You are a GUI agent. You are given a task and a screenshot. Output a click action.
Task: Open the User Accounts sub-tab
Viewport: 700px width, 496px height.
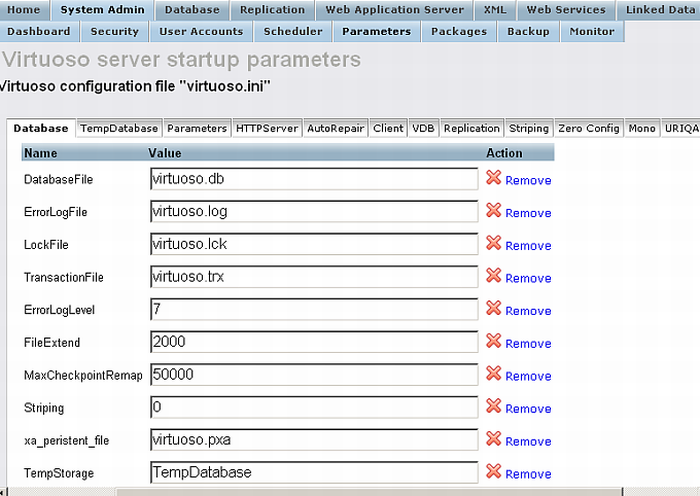click(x=201, y=32)
